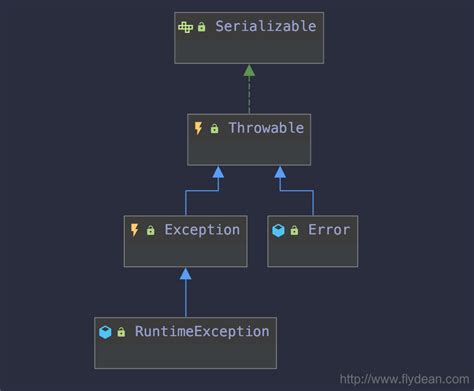This screenshot has height=391, width=474.
Task: Click the blue cube icon on RuntimeException
Action: 105,332
